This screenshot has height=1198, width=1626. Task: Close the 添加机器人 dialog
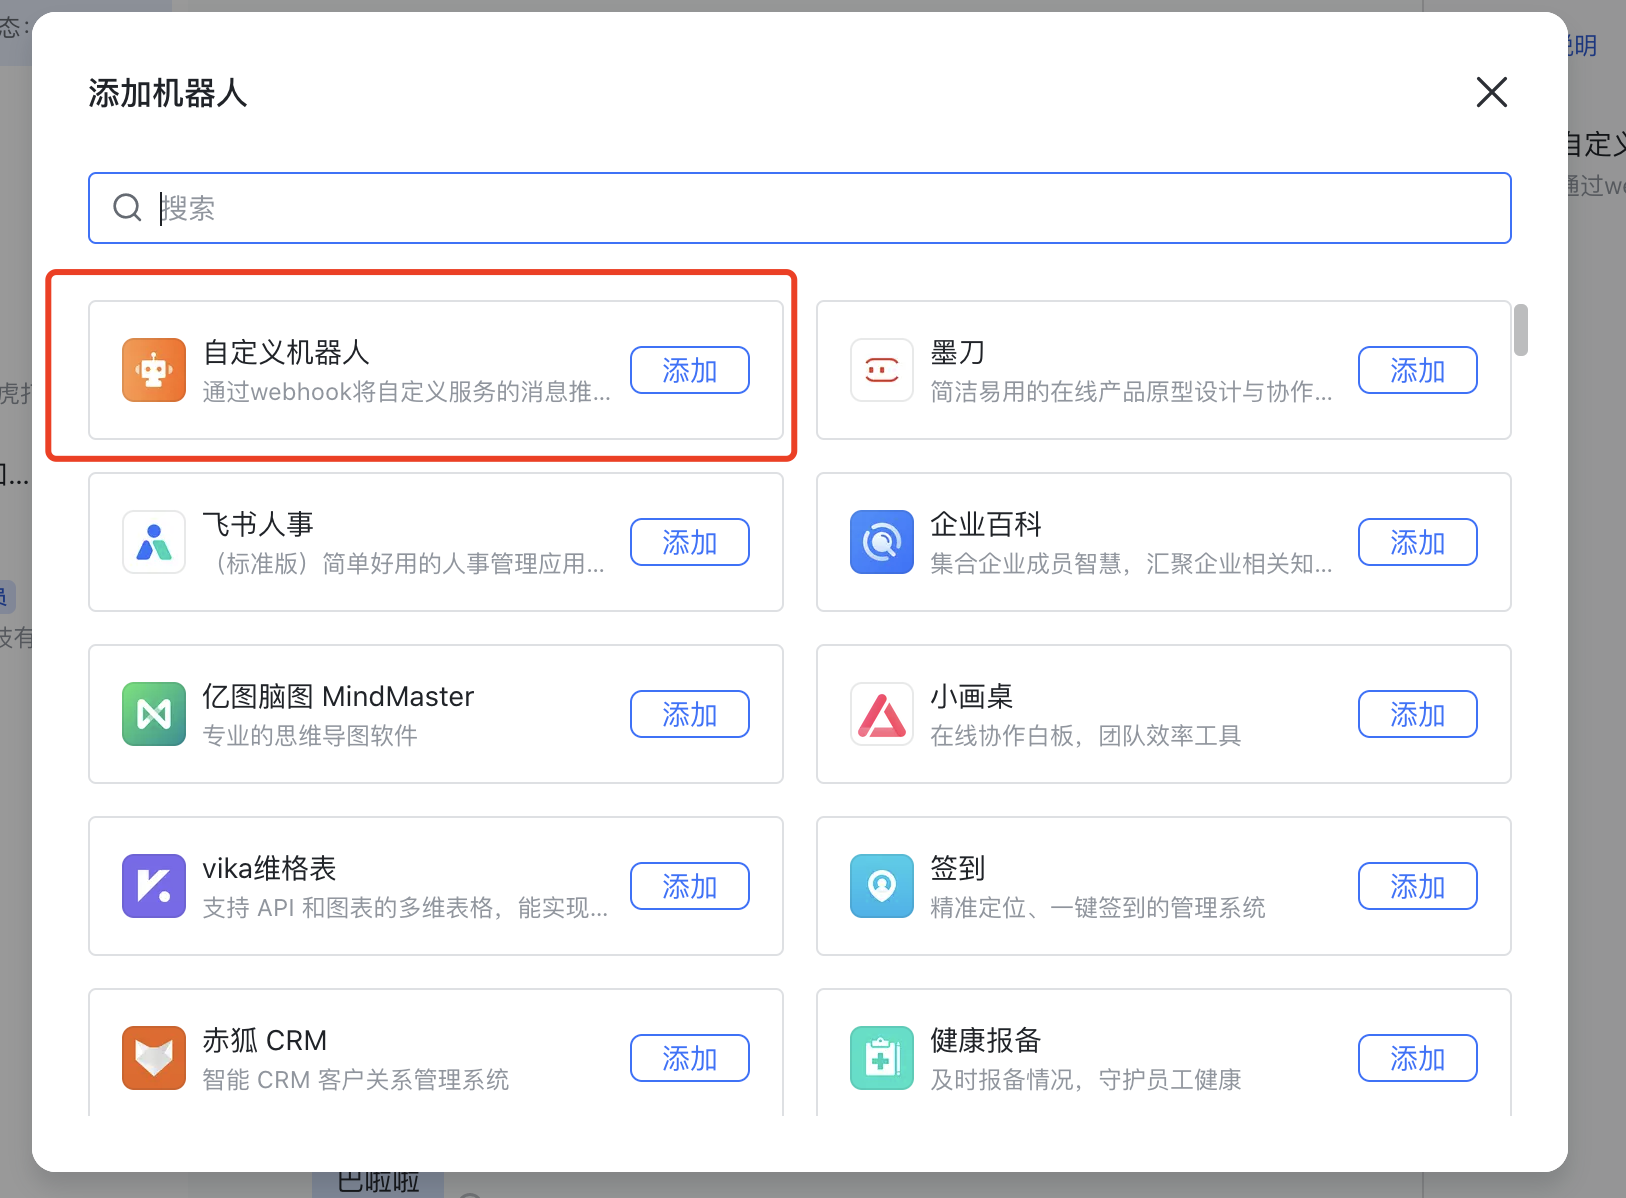(1492, 92)
